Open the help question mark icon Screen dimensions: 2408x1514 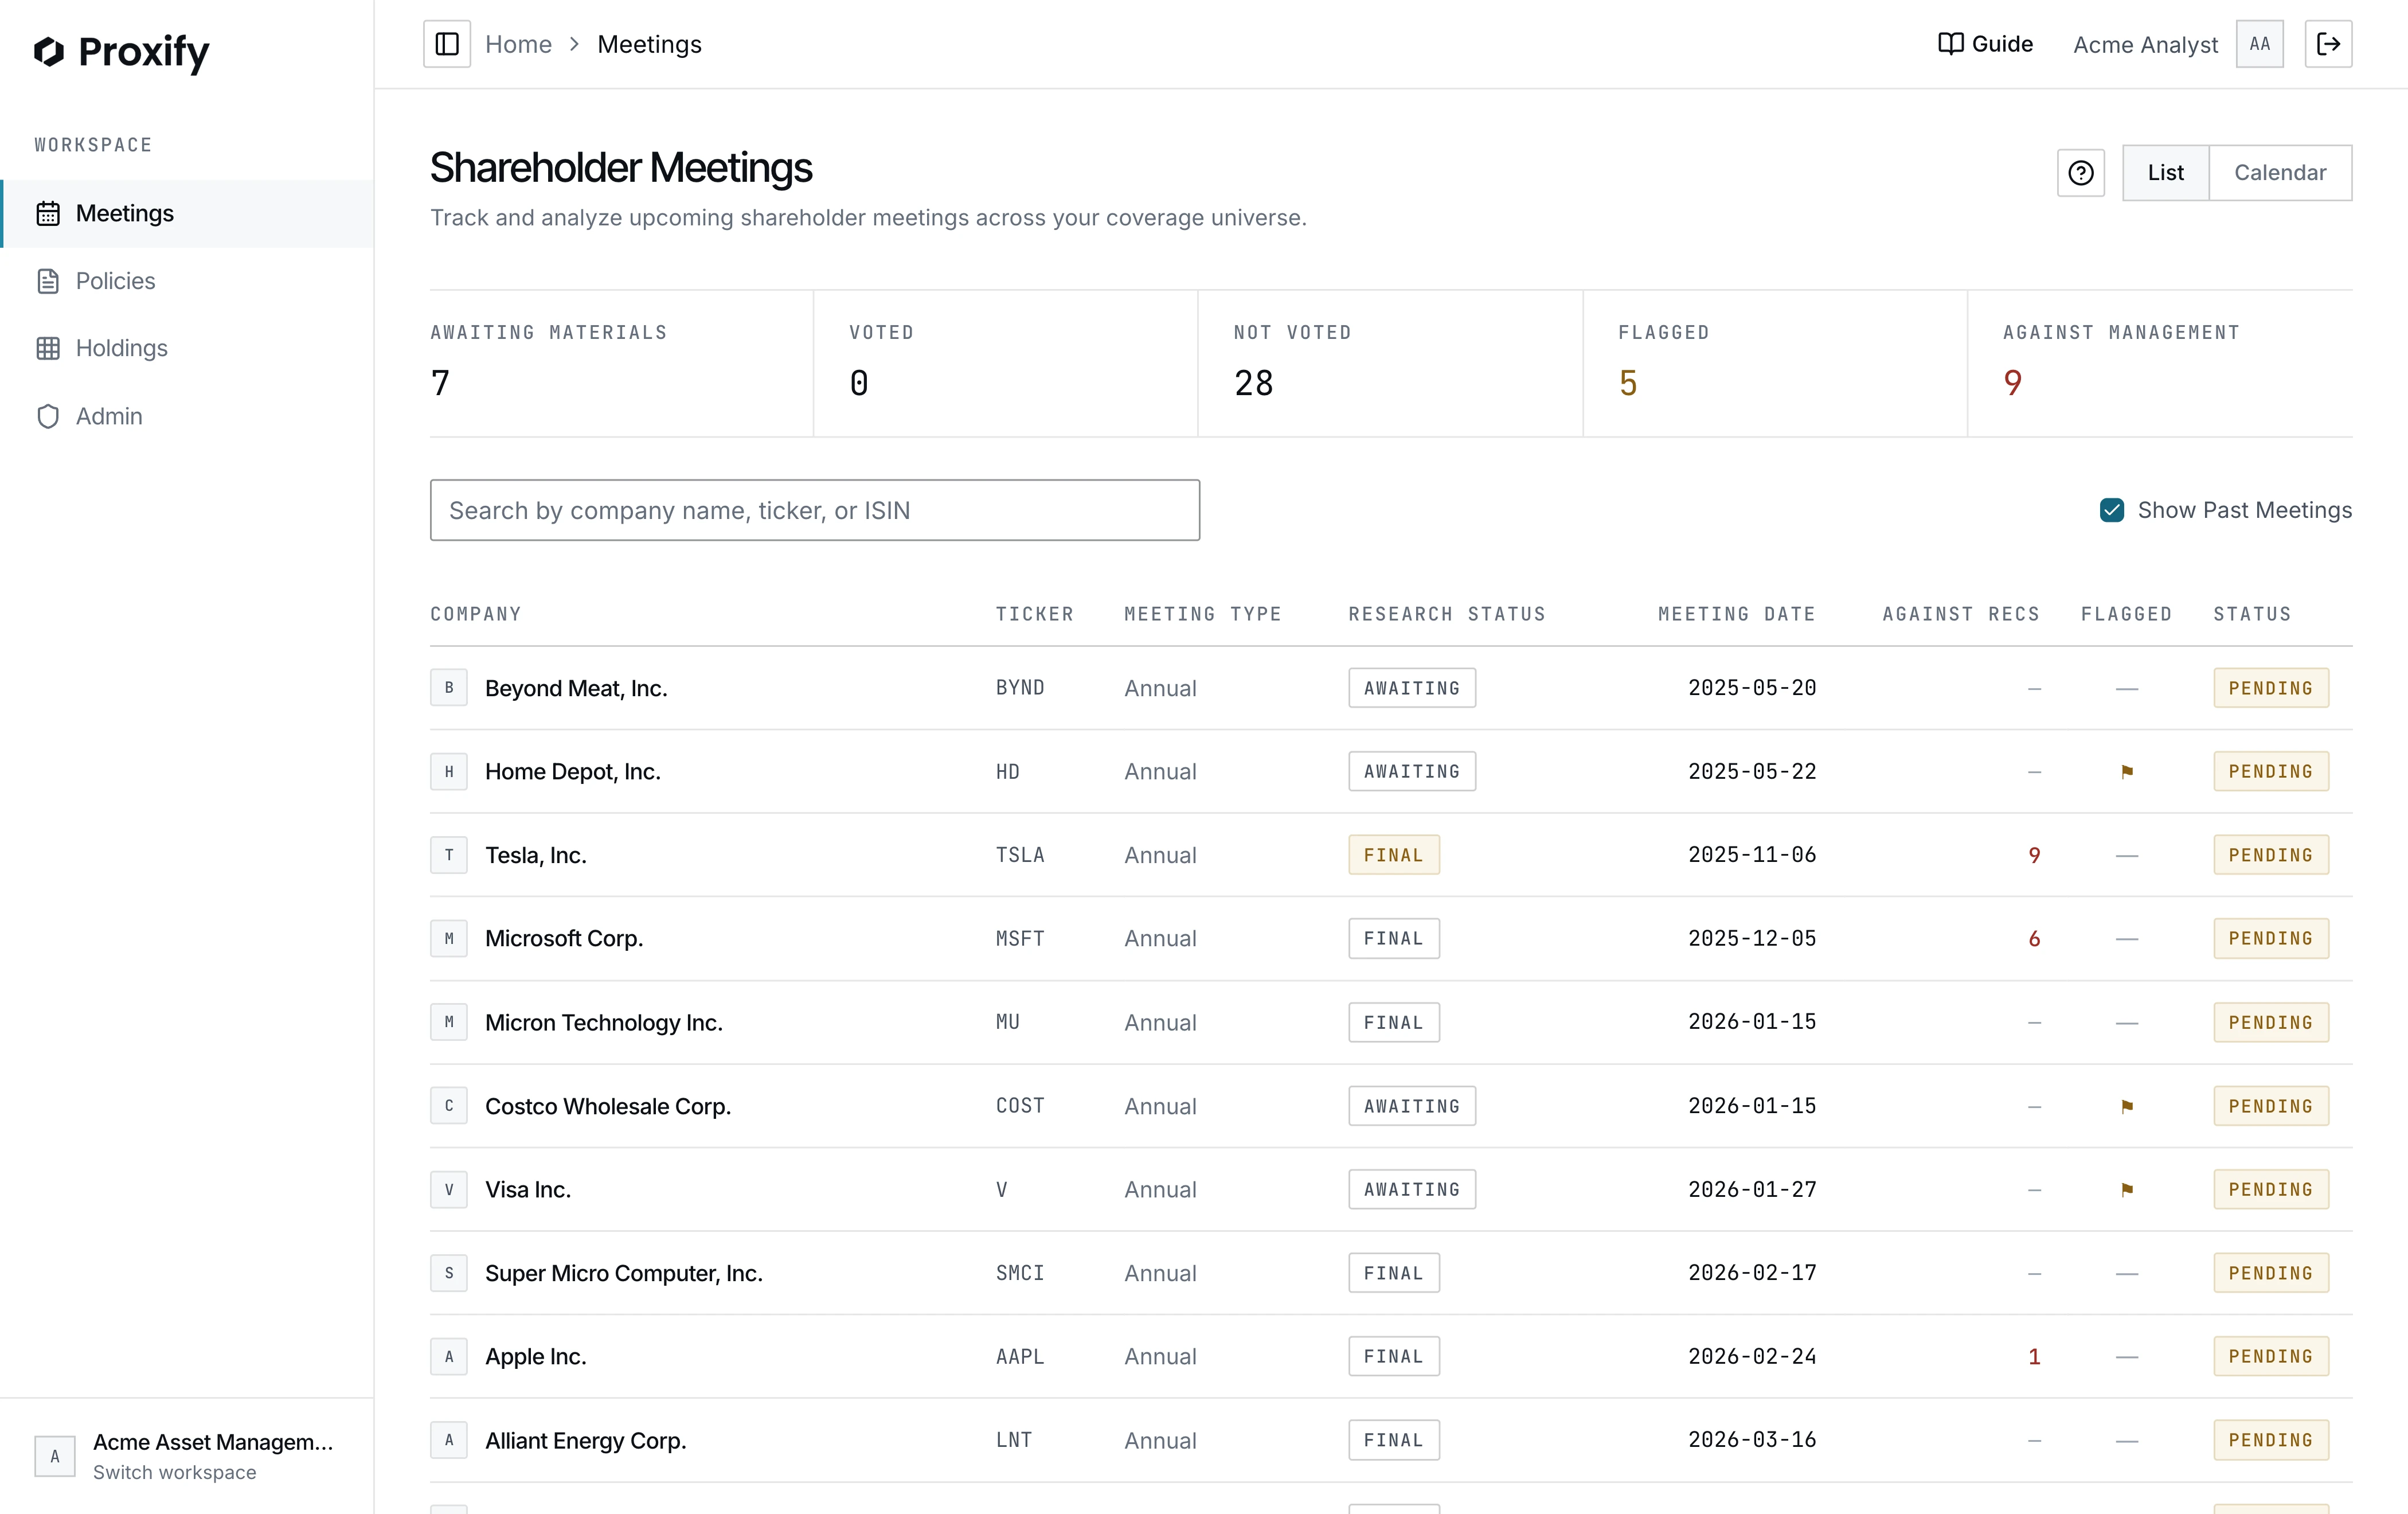coord(2081,173)
